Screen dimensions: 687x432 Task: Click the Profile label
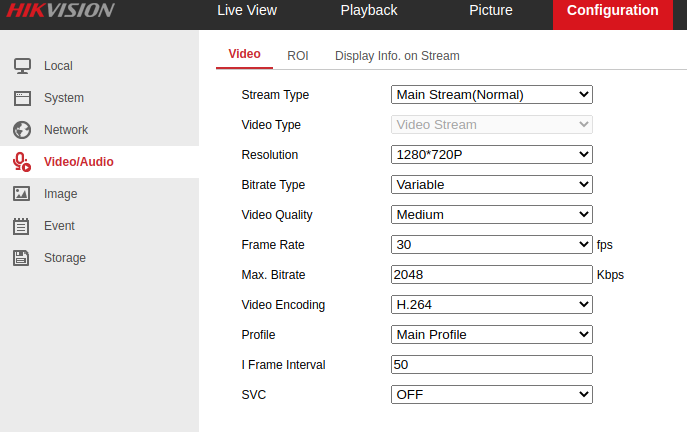[259, 335]
